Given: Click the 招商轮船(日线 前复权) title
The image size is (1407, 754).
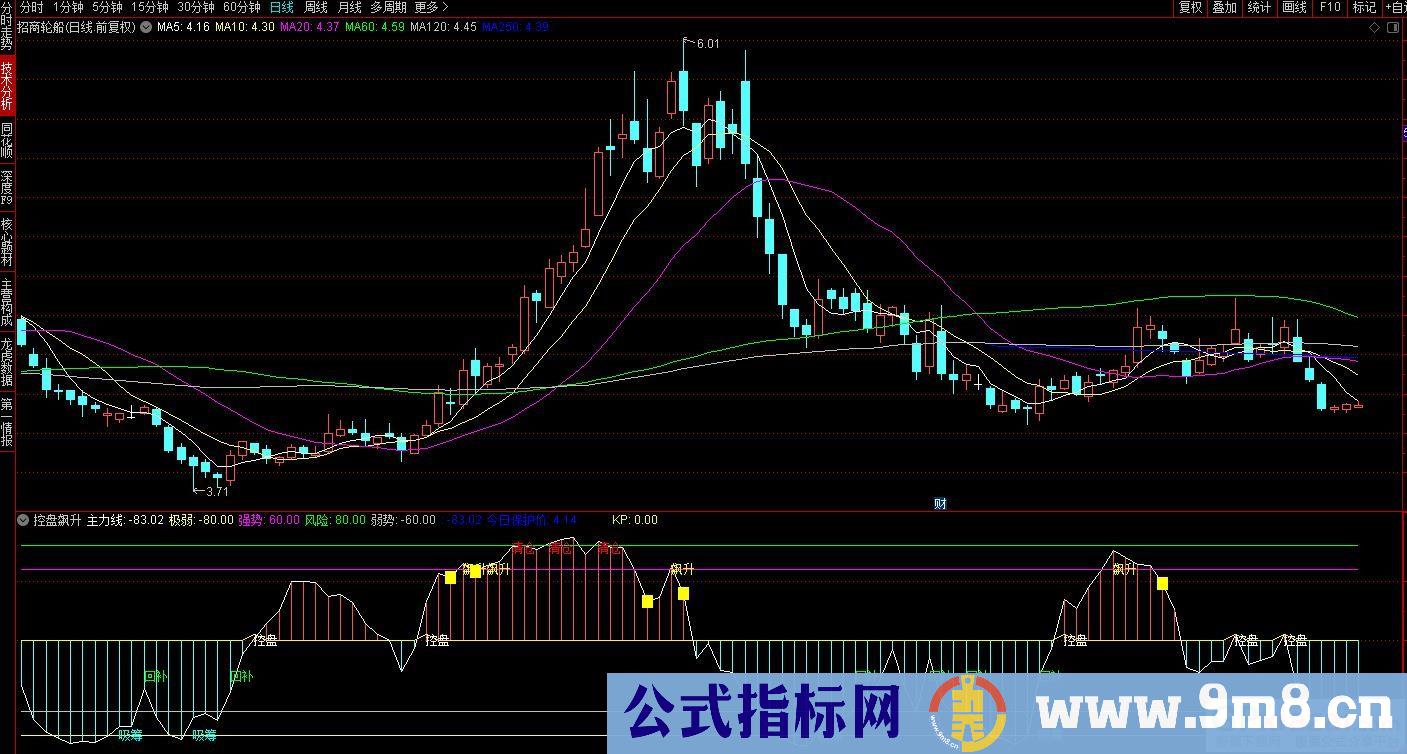Looking at the screenshot, I should pos(76,27).
